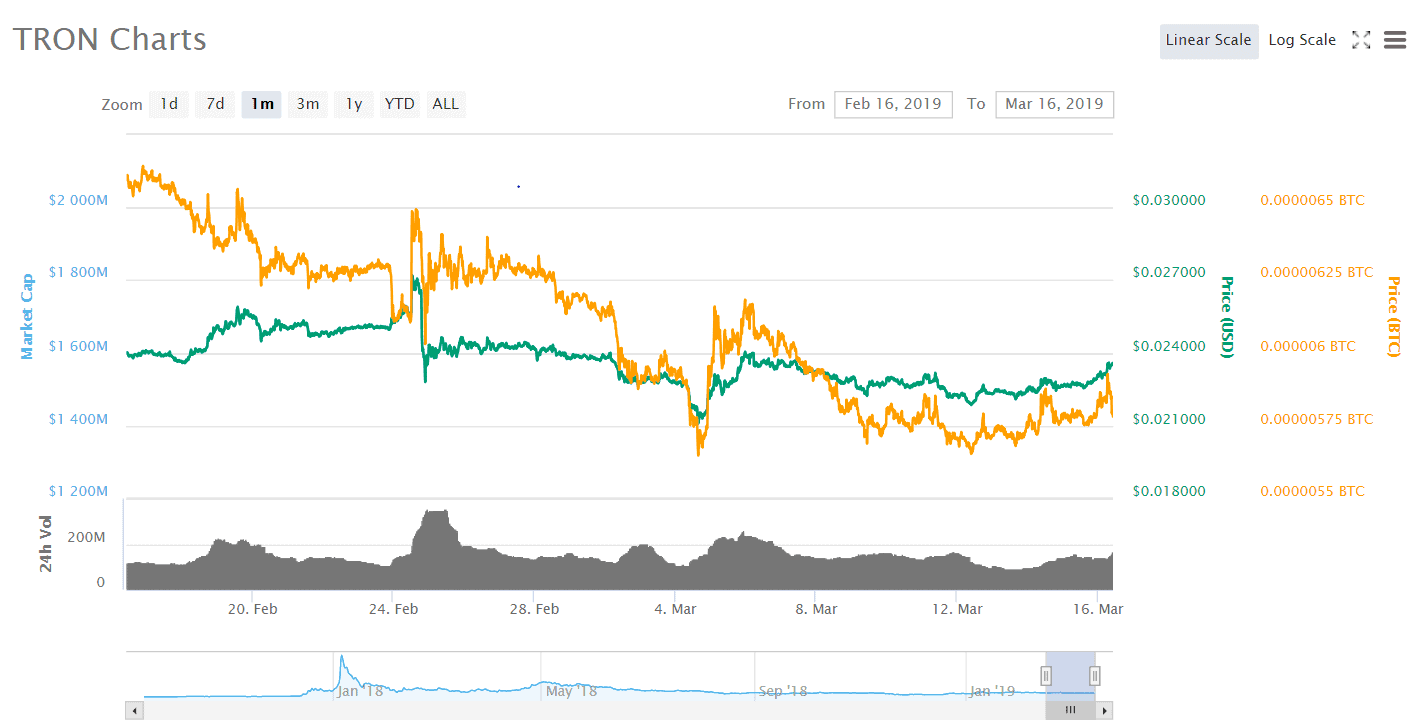Click the 200M volume axis label
1419x726 pixels.
click(86, 538)
